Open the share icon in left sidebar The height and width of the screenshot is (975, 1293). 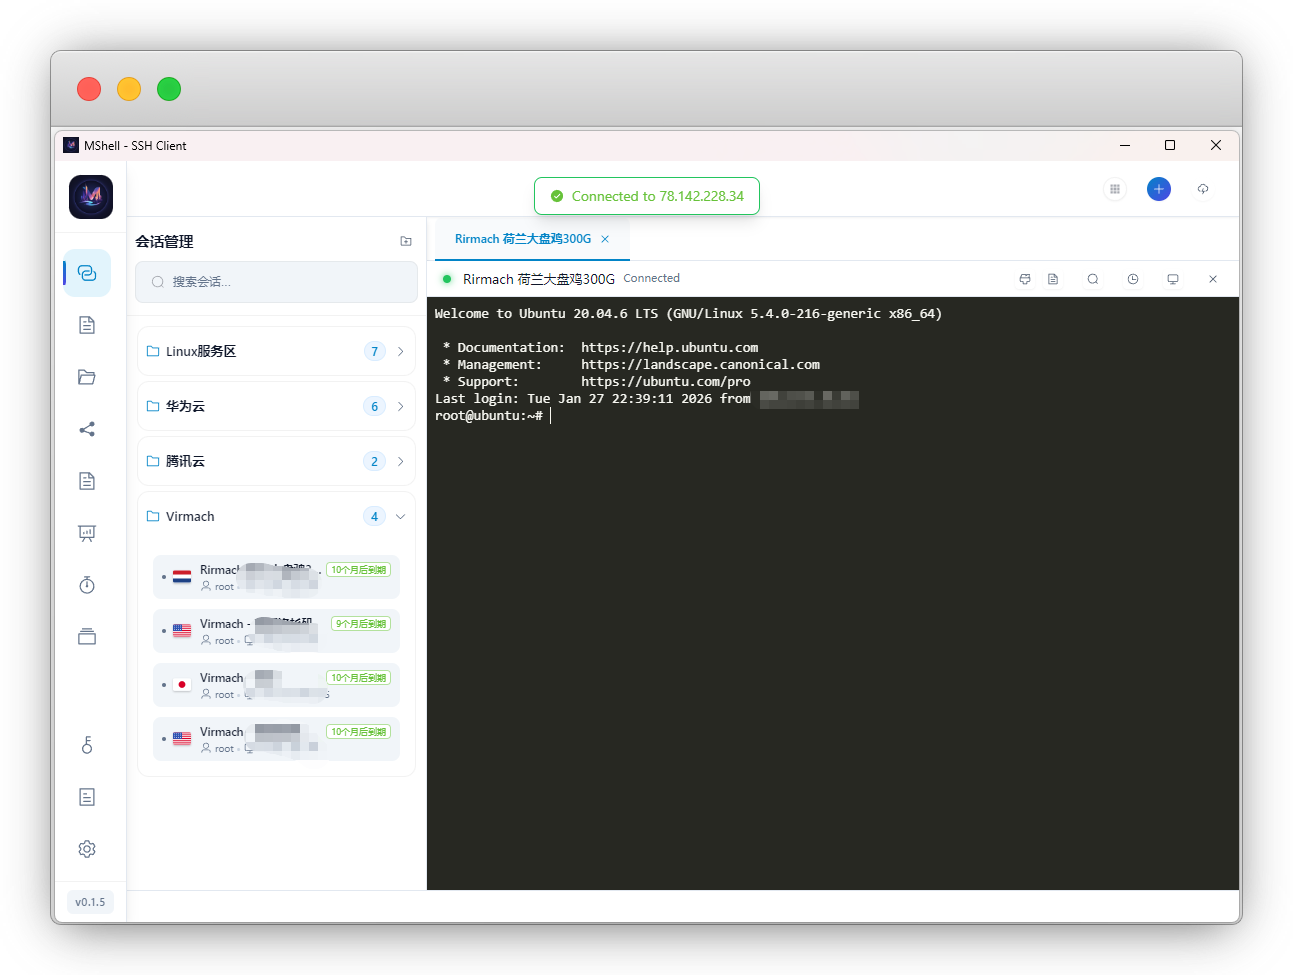point(87,429)
